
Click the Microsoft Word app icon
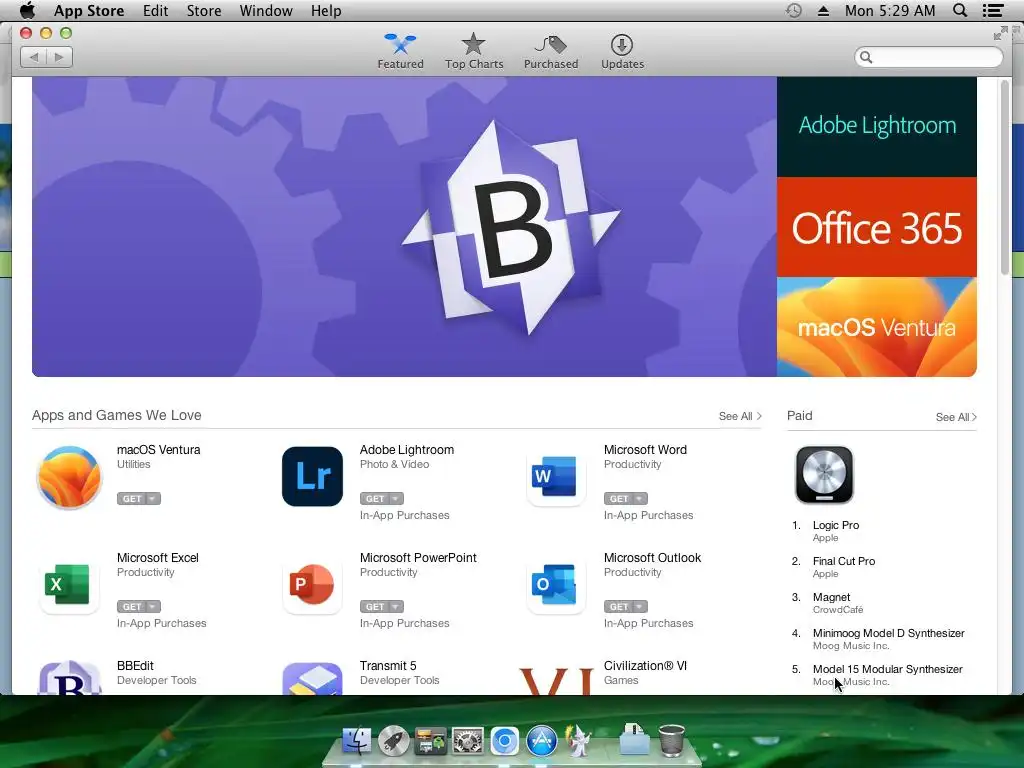tap(556, 477)
